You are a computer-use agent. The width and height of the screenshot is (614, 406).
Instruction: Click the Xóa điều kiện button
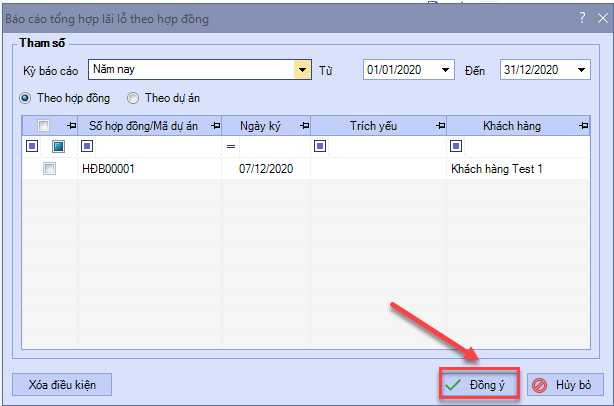62,384
